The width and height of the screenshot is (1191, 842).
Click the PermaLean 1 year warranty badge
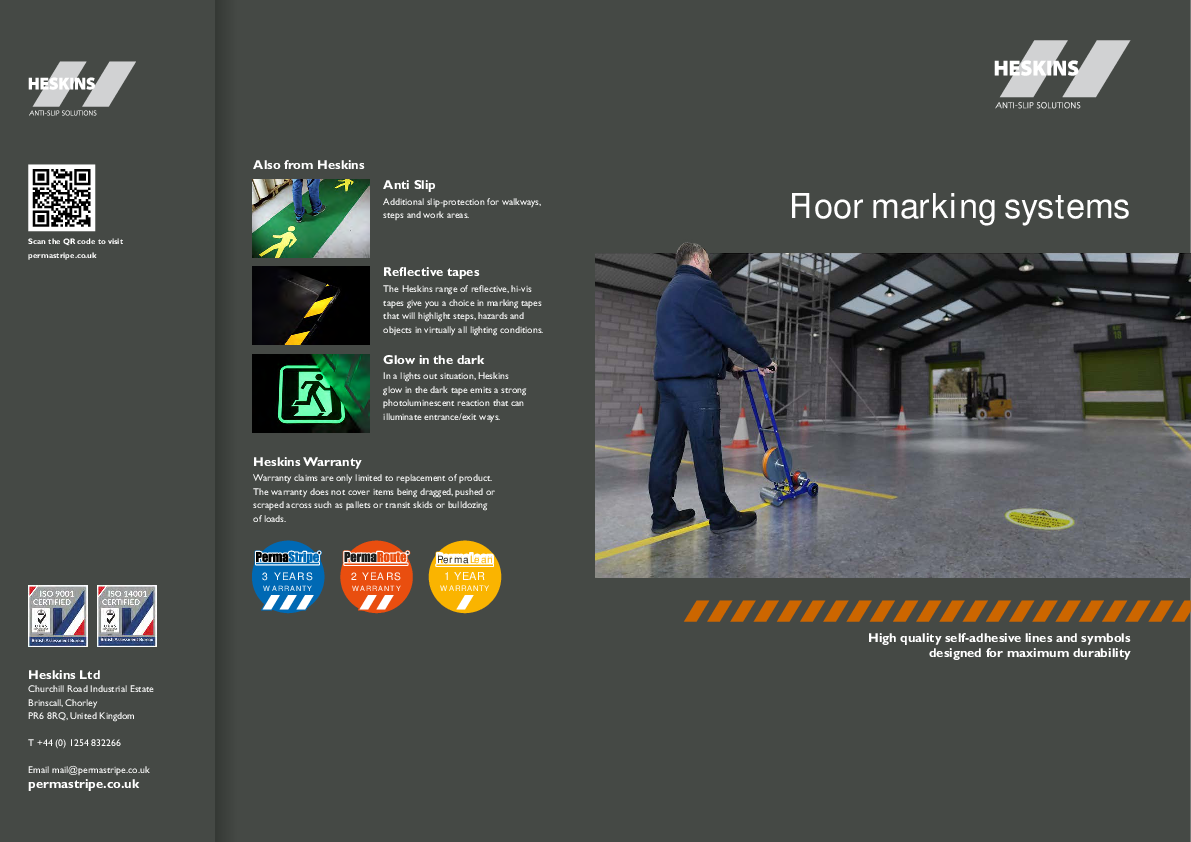pyautogui.click(x=465, y=576)
